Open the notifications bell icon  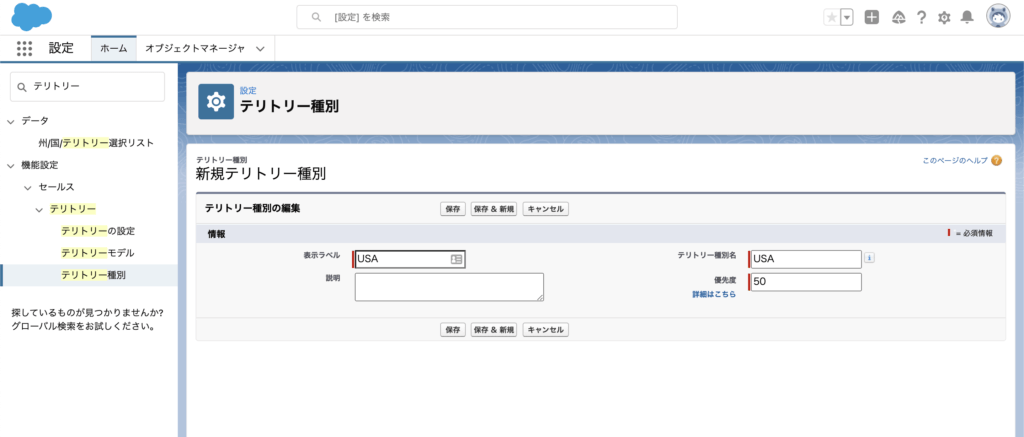pyautogui.click(x=967, y=17)
